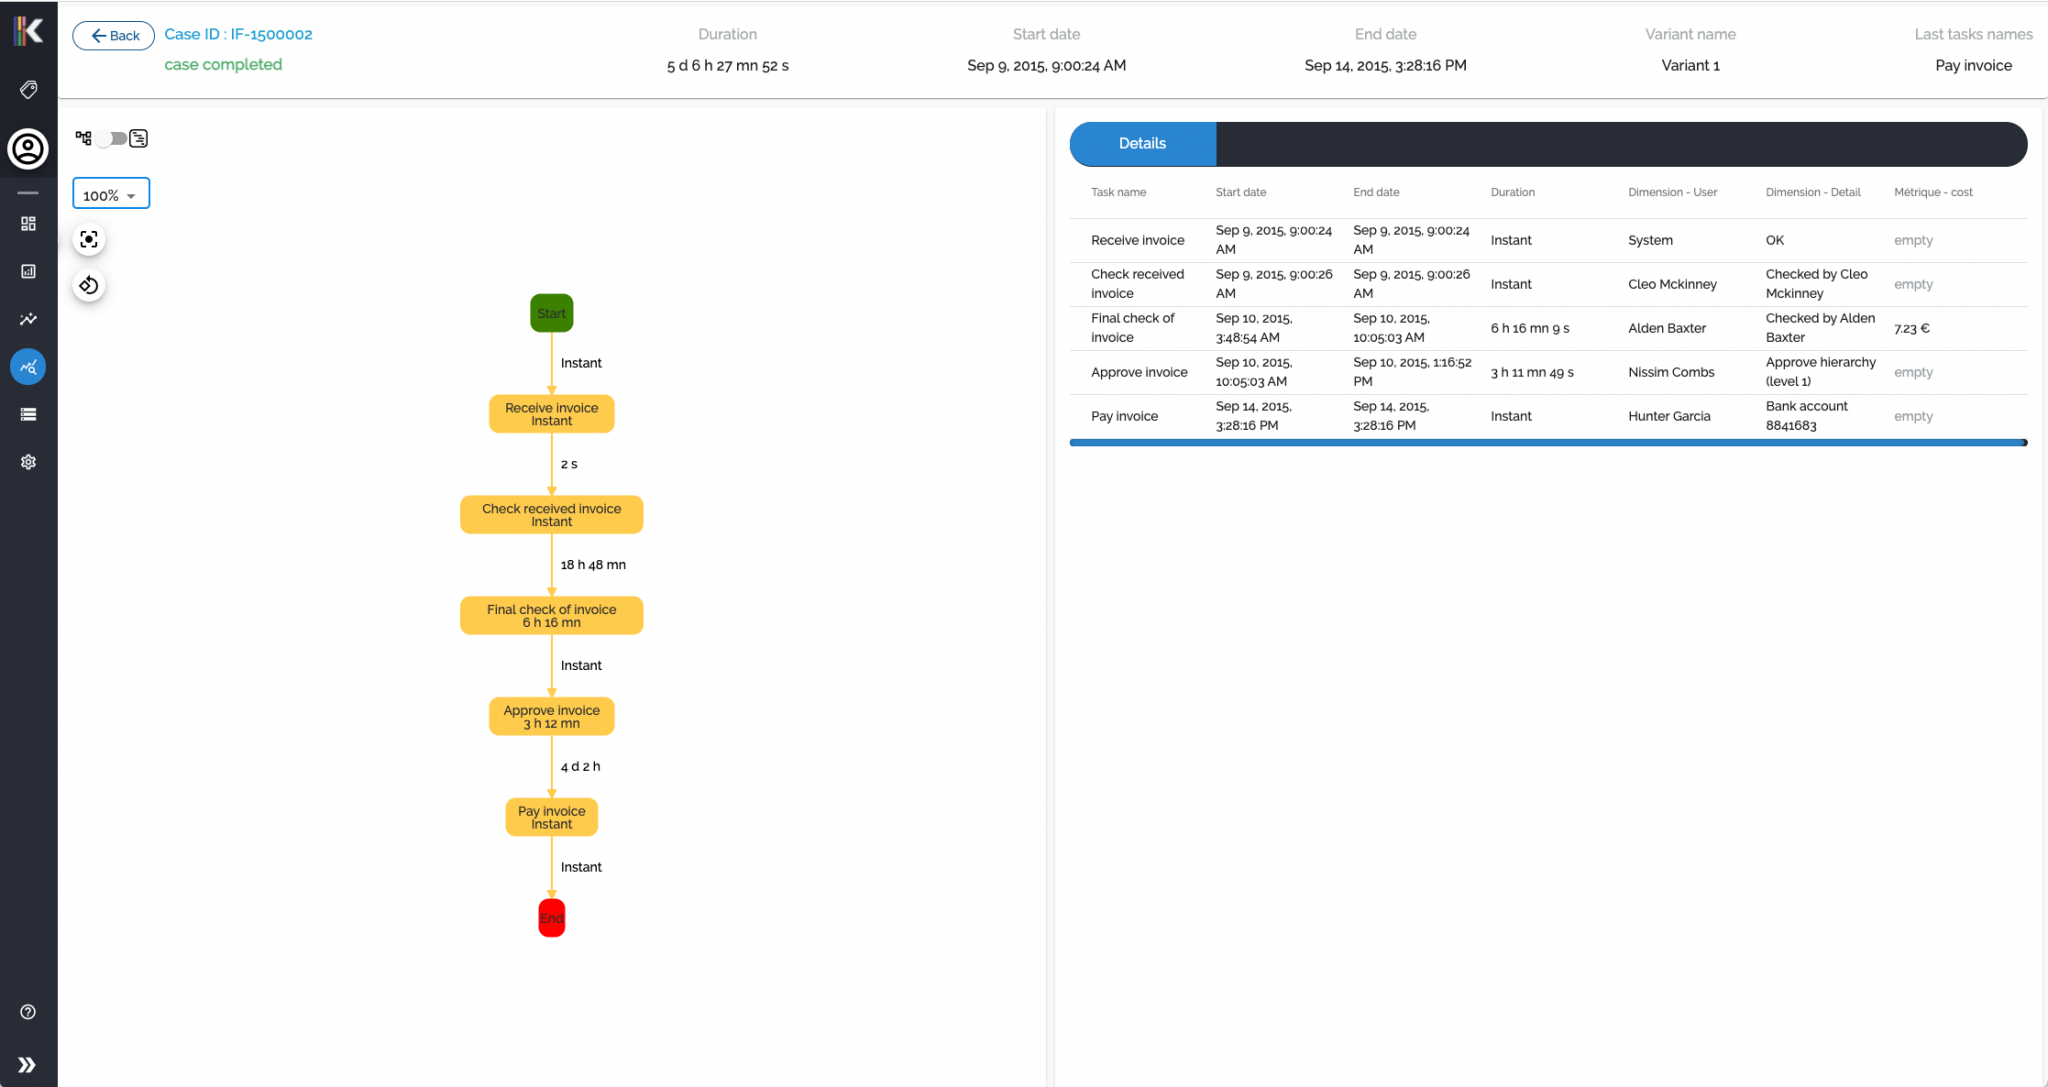The width and height of the screenshot is (2048, 1087).
Task: Open the dashboard grid icon in the sidebar
Action: tap(28, 223)
